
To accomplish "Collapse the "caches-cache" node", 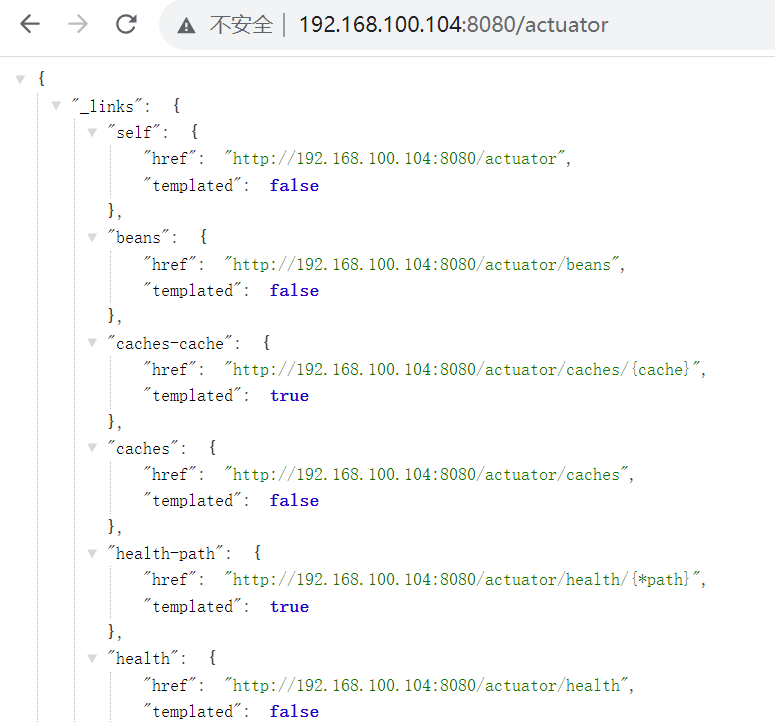I will [92, 343].
